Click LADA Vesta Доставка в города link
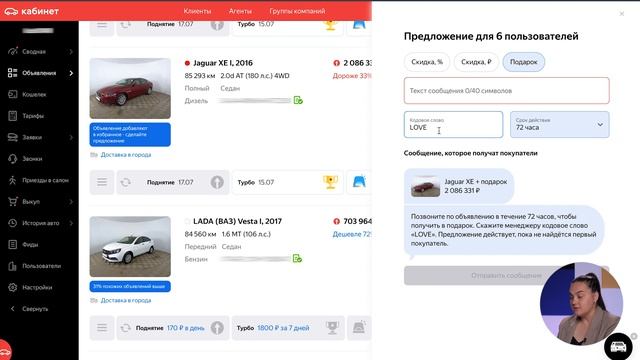640x360 pixels. coord(126,300)
